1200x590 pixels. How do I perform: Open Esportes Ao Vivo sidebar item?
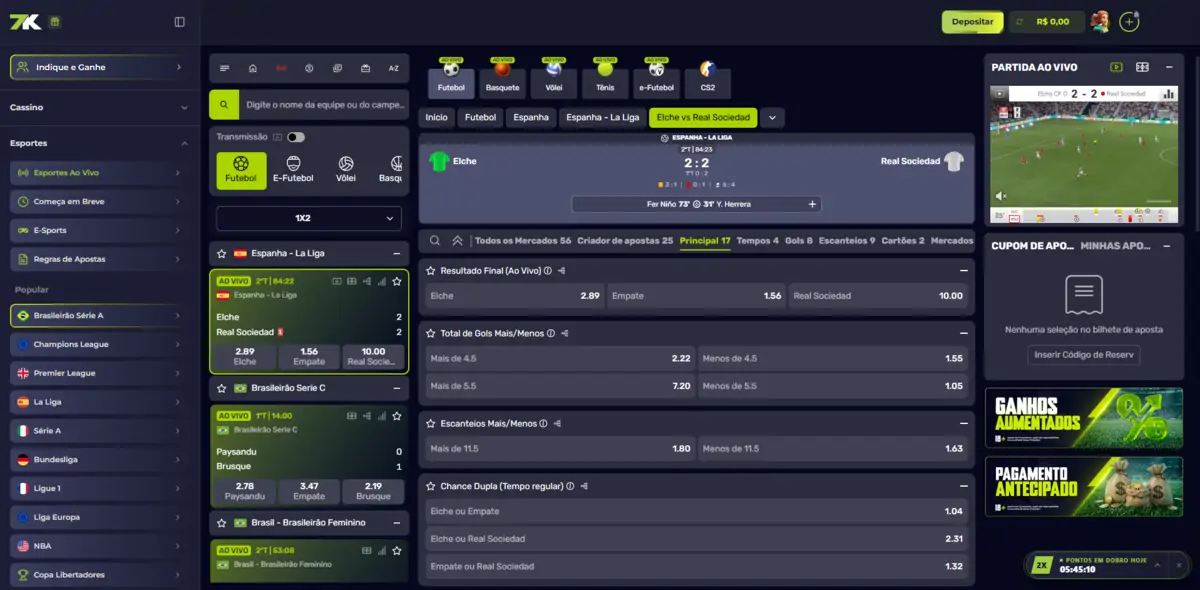pos(99,173)
